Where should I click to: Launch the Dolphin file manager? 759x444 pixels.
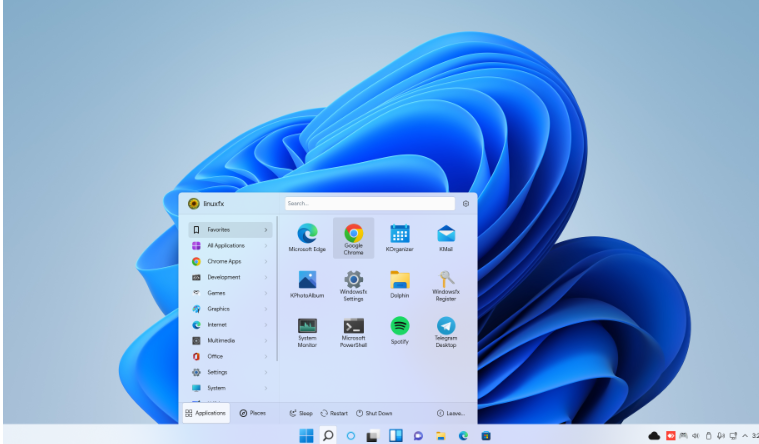point(399,284)
